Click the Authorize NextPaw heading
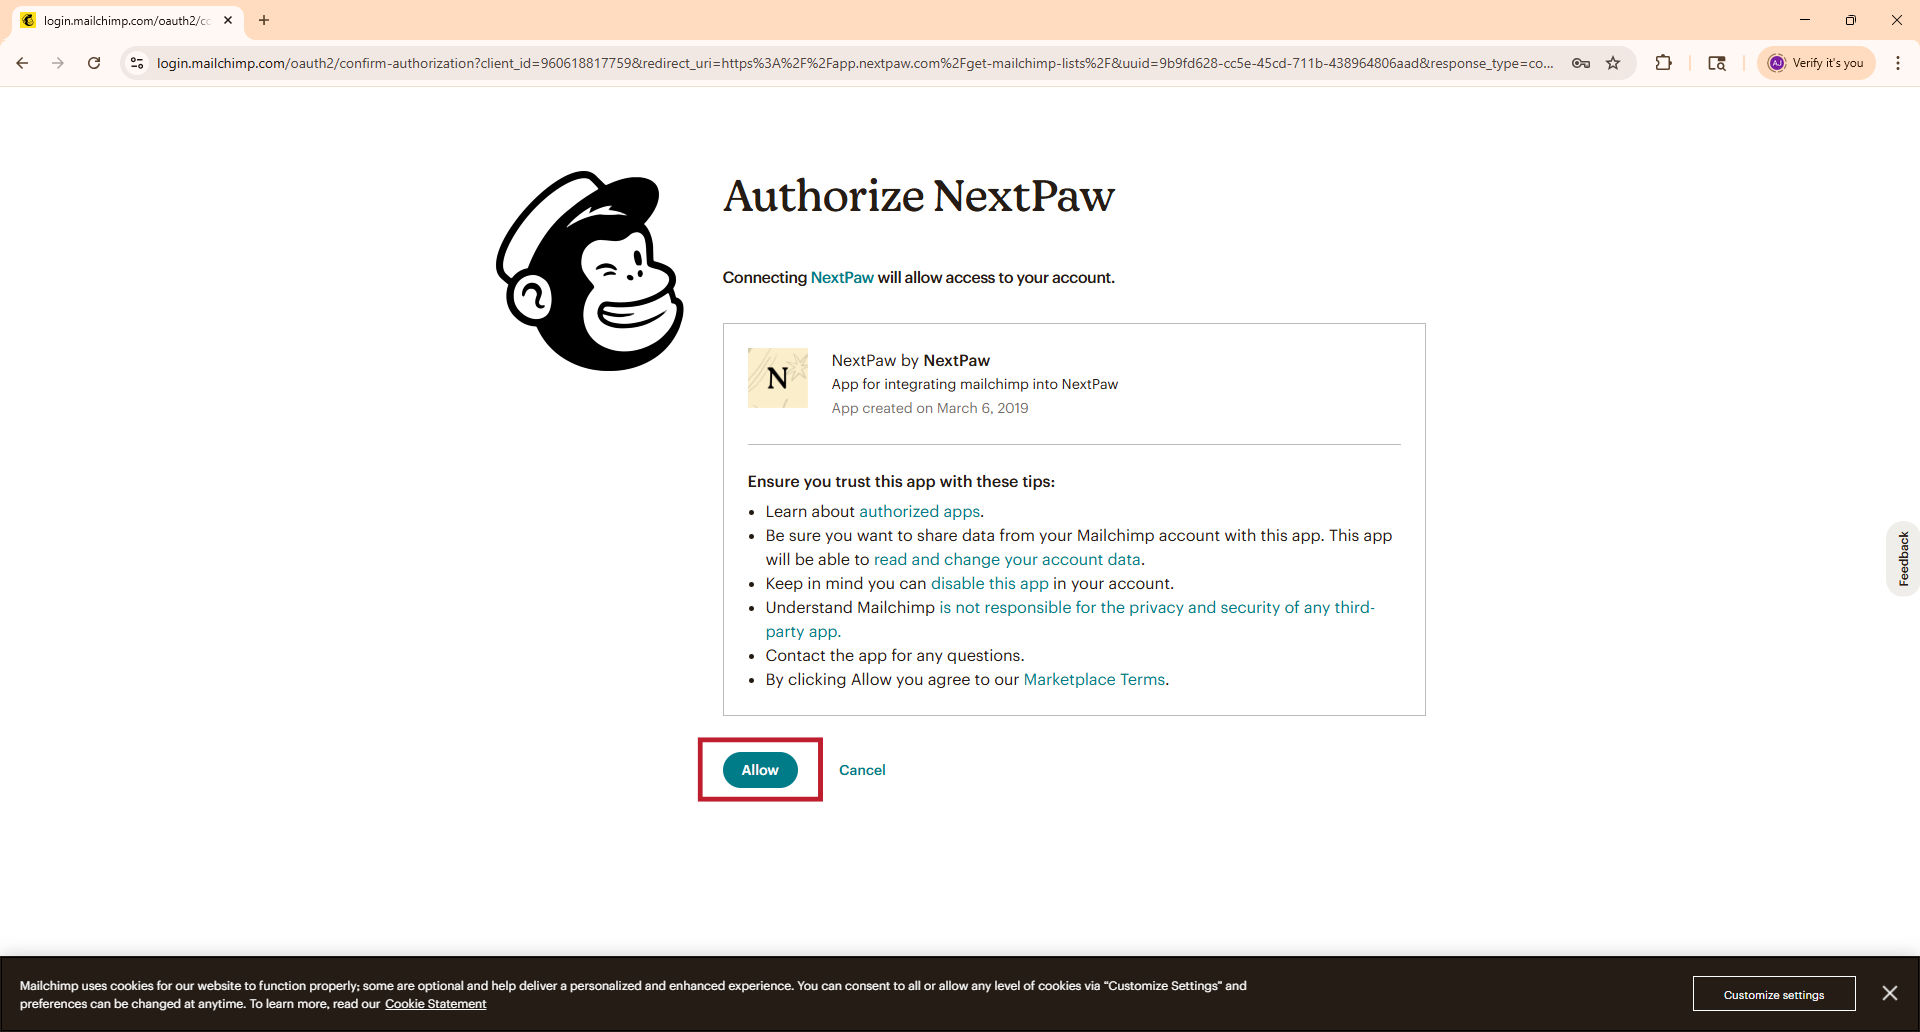Viewport: 1920px width, 1032px height. click(x=919, y=196)
